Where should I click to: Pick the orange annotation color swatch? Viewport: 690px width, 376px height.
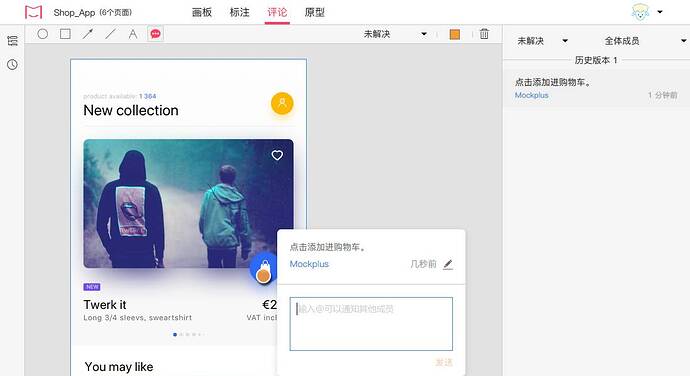[455, 34]
